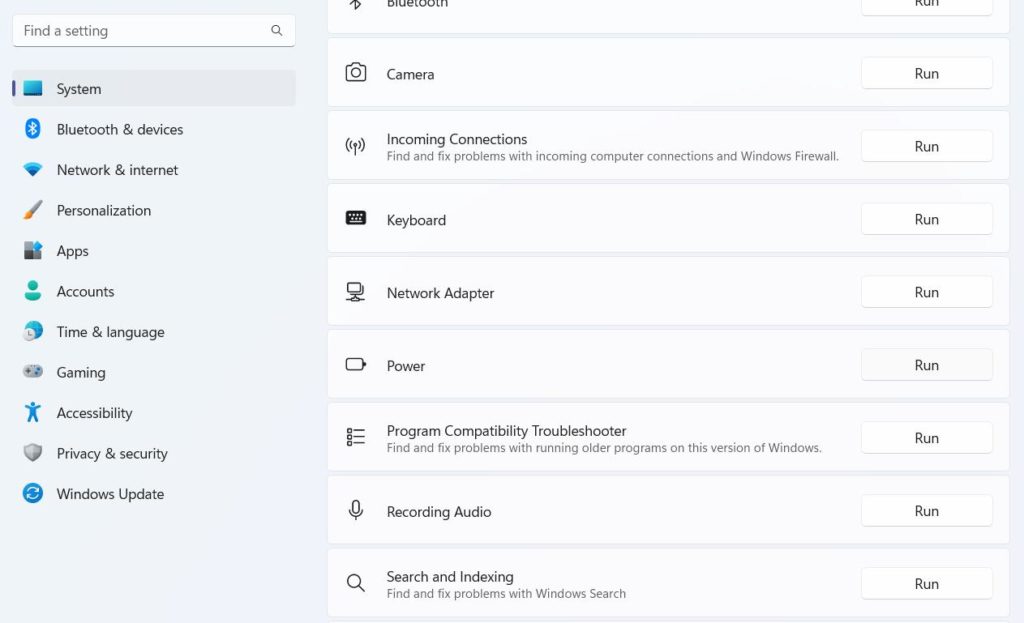Click the older programs description text
The image size is (1024, 623).
[x=604, y=447]
